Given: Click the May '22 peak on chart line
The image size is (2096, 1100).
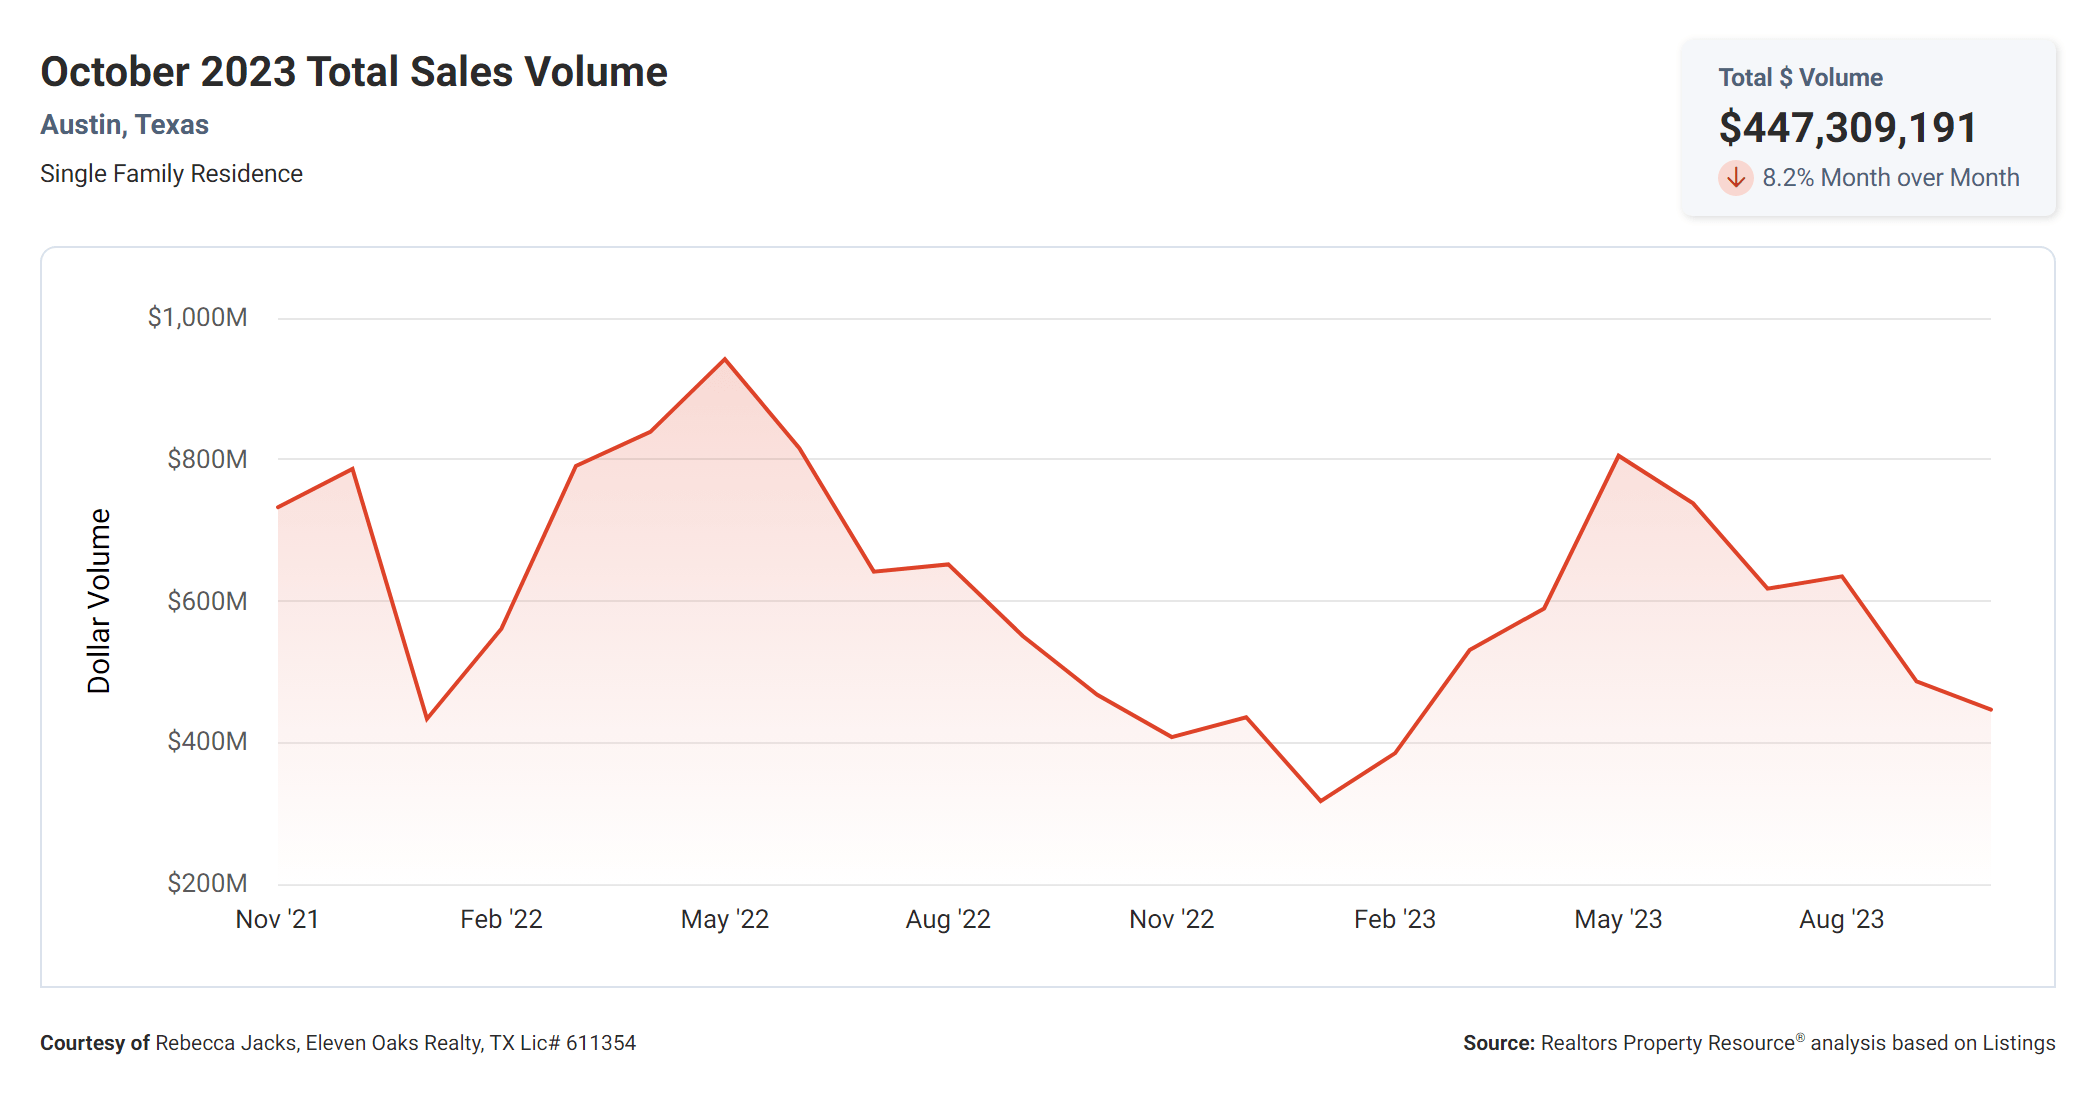Looking at the screenshot, I should pos(725,359).
